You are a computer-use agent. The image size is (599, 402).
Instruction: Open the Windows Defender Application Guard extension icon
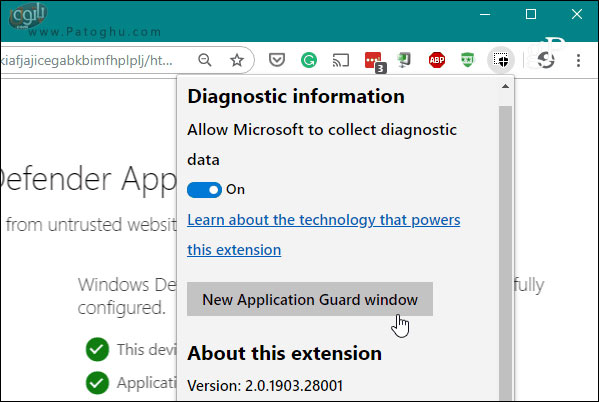[500, 60]
